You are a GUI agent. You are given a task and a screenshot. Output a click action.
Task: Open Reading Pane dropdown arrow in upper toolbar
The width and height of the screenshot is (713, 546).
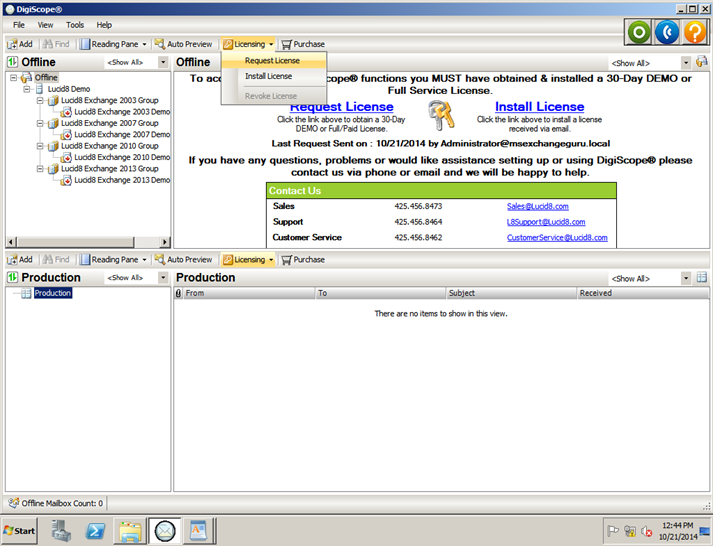(145, 44)
